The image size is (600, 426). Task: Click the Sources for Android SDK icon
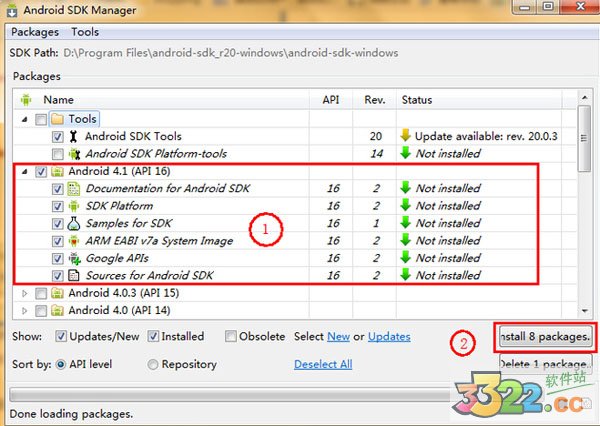(x=74, y=275)
